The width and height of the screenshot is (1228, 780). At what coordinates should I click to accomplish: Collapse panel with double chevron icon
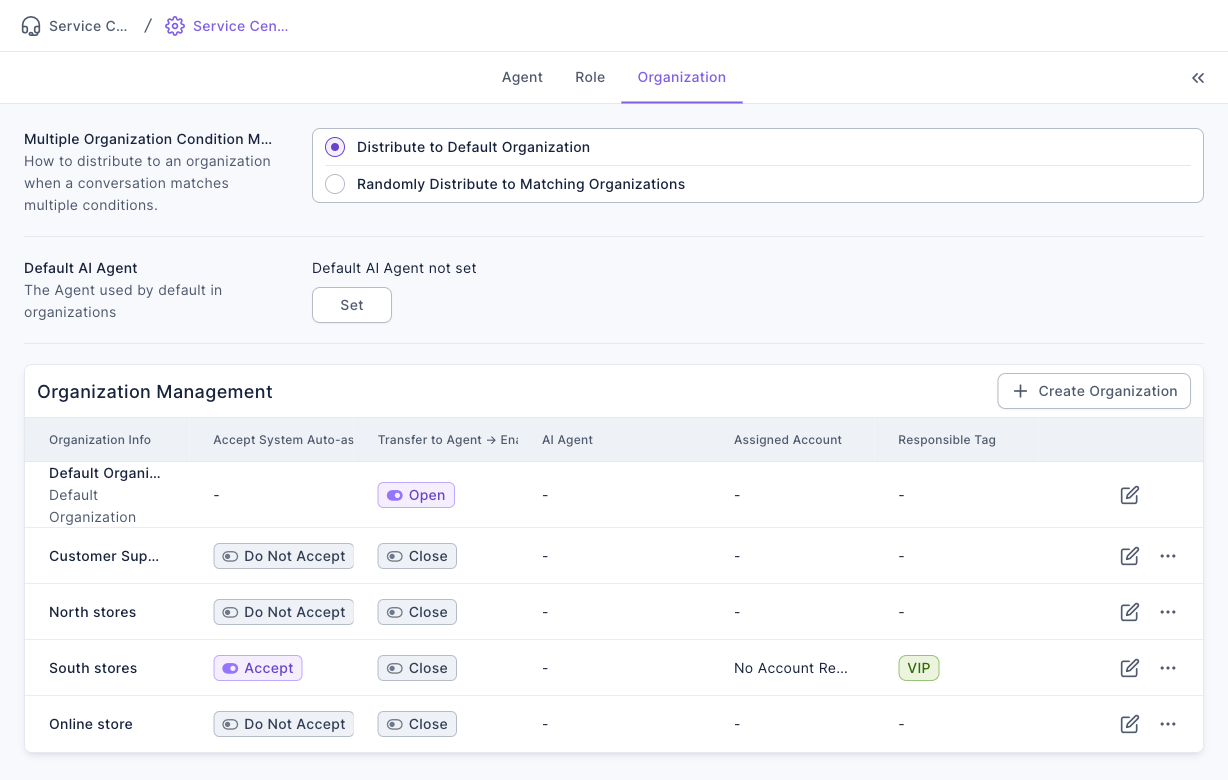(x=1198, y=78)
